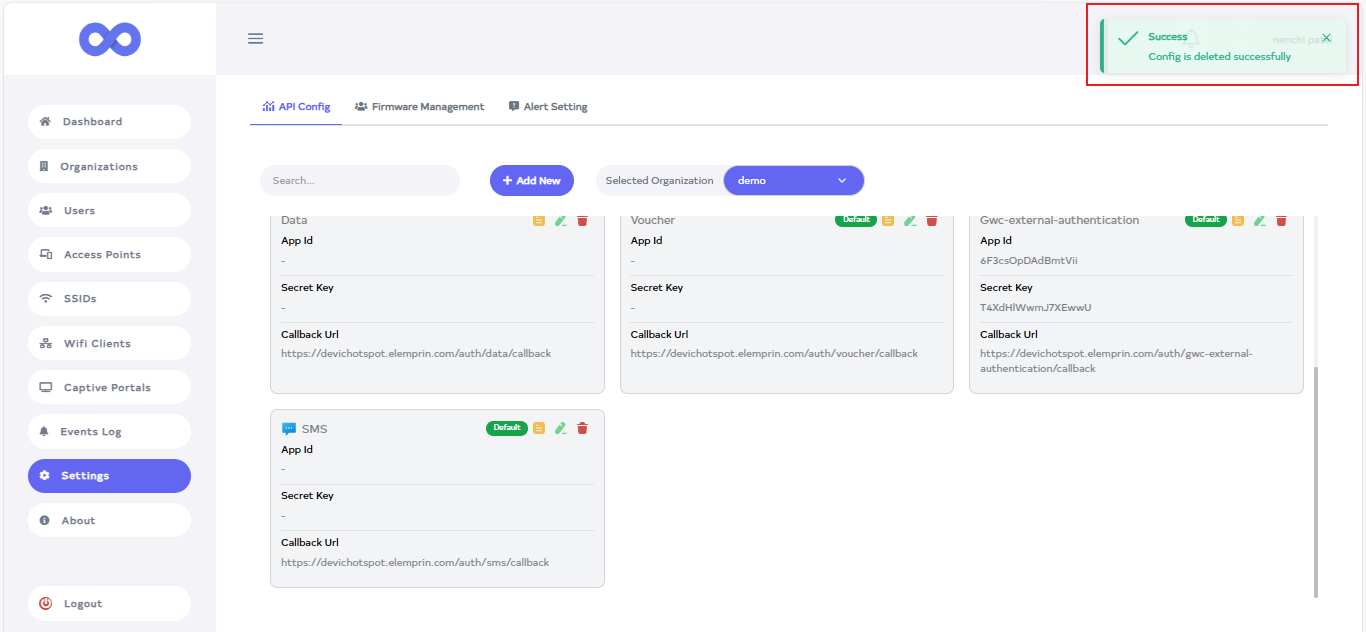Switch to the Firmware Management tab
The width and height of the screenshot is (1366, 632).
pos(419,107)
